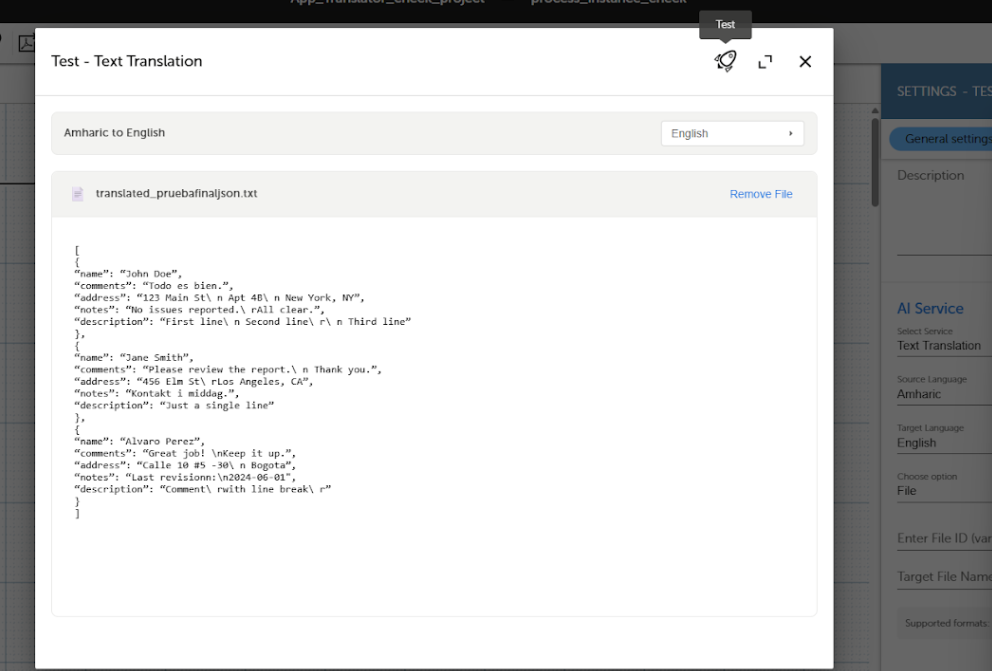This screenshot has height=671, width=992.
Task: Click the translated_pruebafinaljson.txt file icon
Action: point(77,194)
